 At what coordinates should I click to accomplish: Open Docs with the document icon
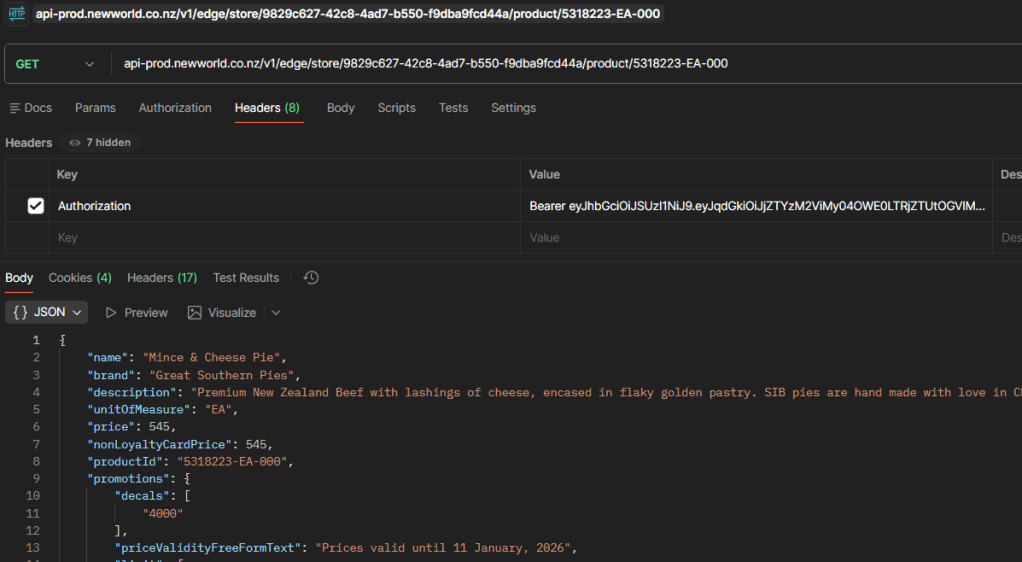[x=15, y=108]
